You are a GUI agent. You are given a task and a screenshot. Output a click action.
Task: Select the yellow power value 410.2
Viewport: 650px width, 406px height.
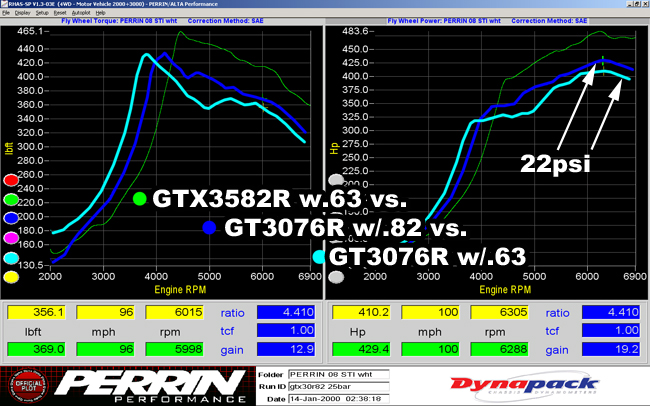point(361,312)
